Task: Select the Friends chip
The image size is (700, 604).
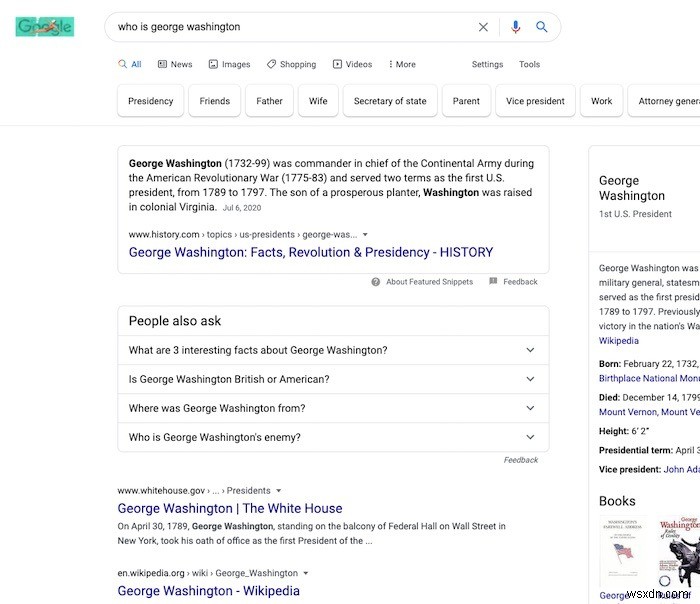Action: (x=215, y=101)
